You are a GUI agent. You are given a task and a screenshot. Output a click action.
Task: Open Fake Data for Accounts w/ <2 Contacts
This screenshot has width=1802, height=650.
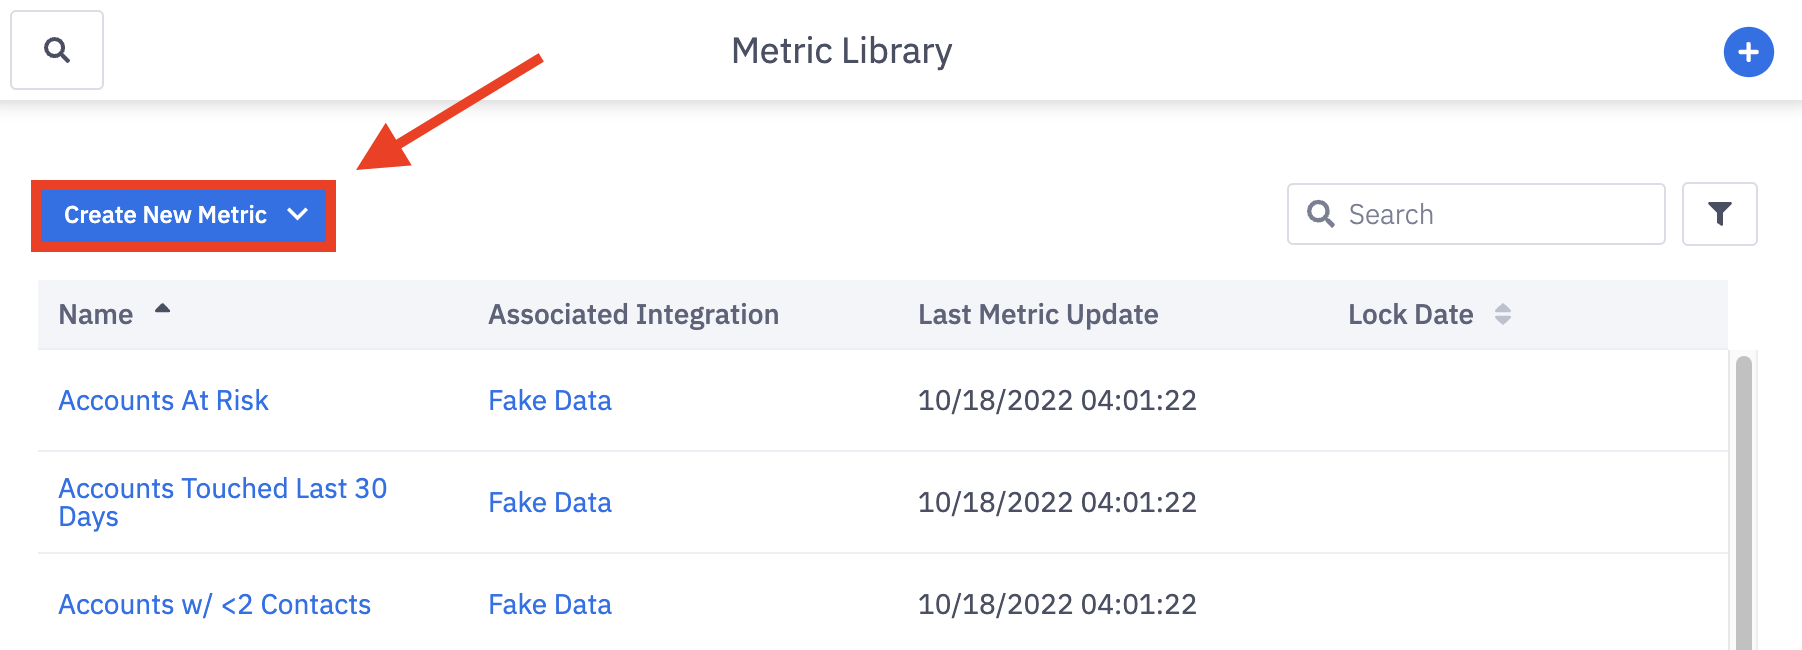click(549, 604)
